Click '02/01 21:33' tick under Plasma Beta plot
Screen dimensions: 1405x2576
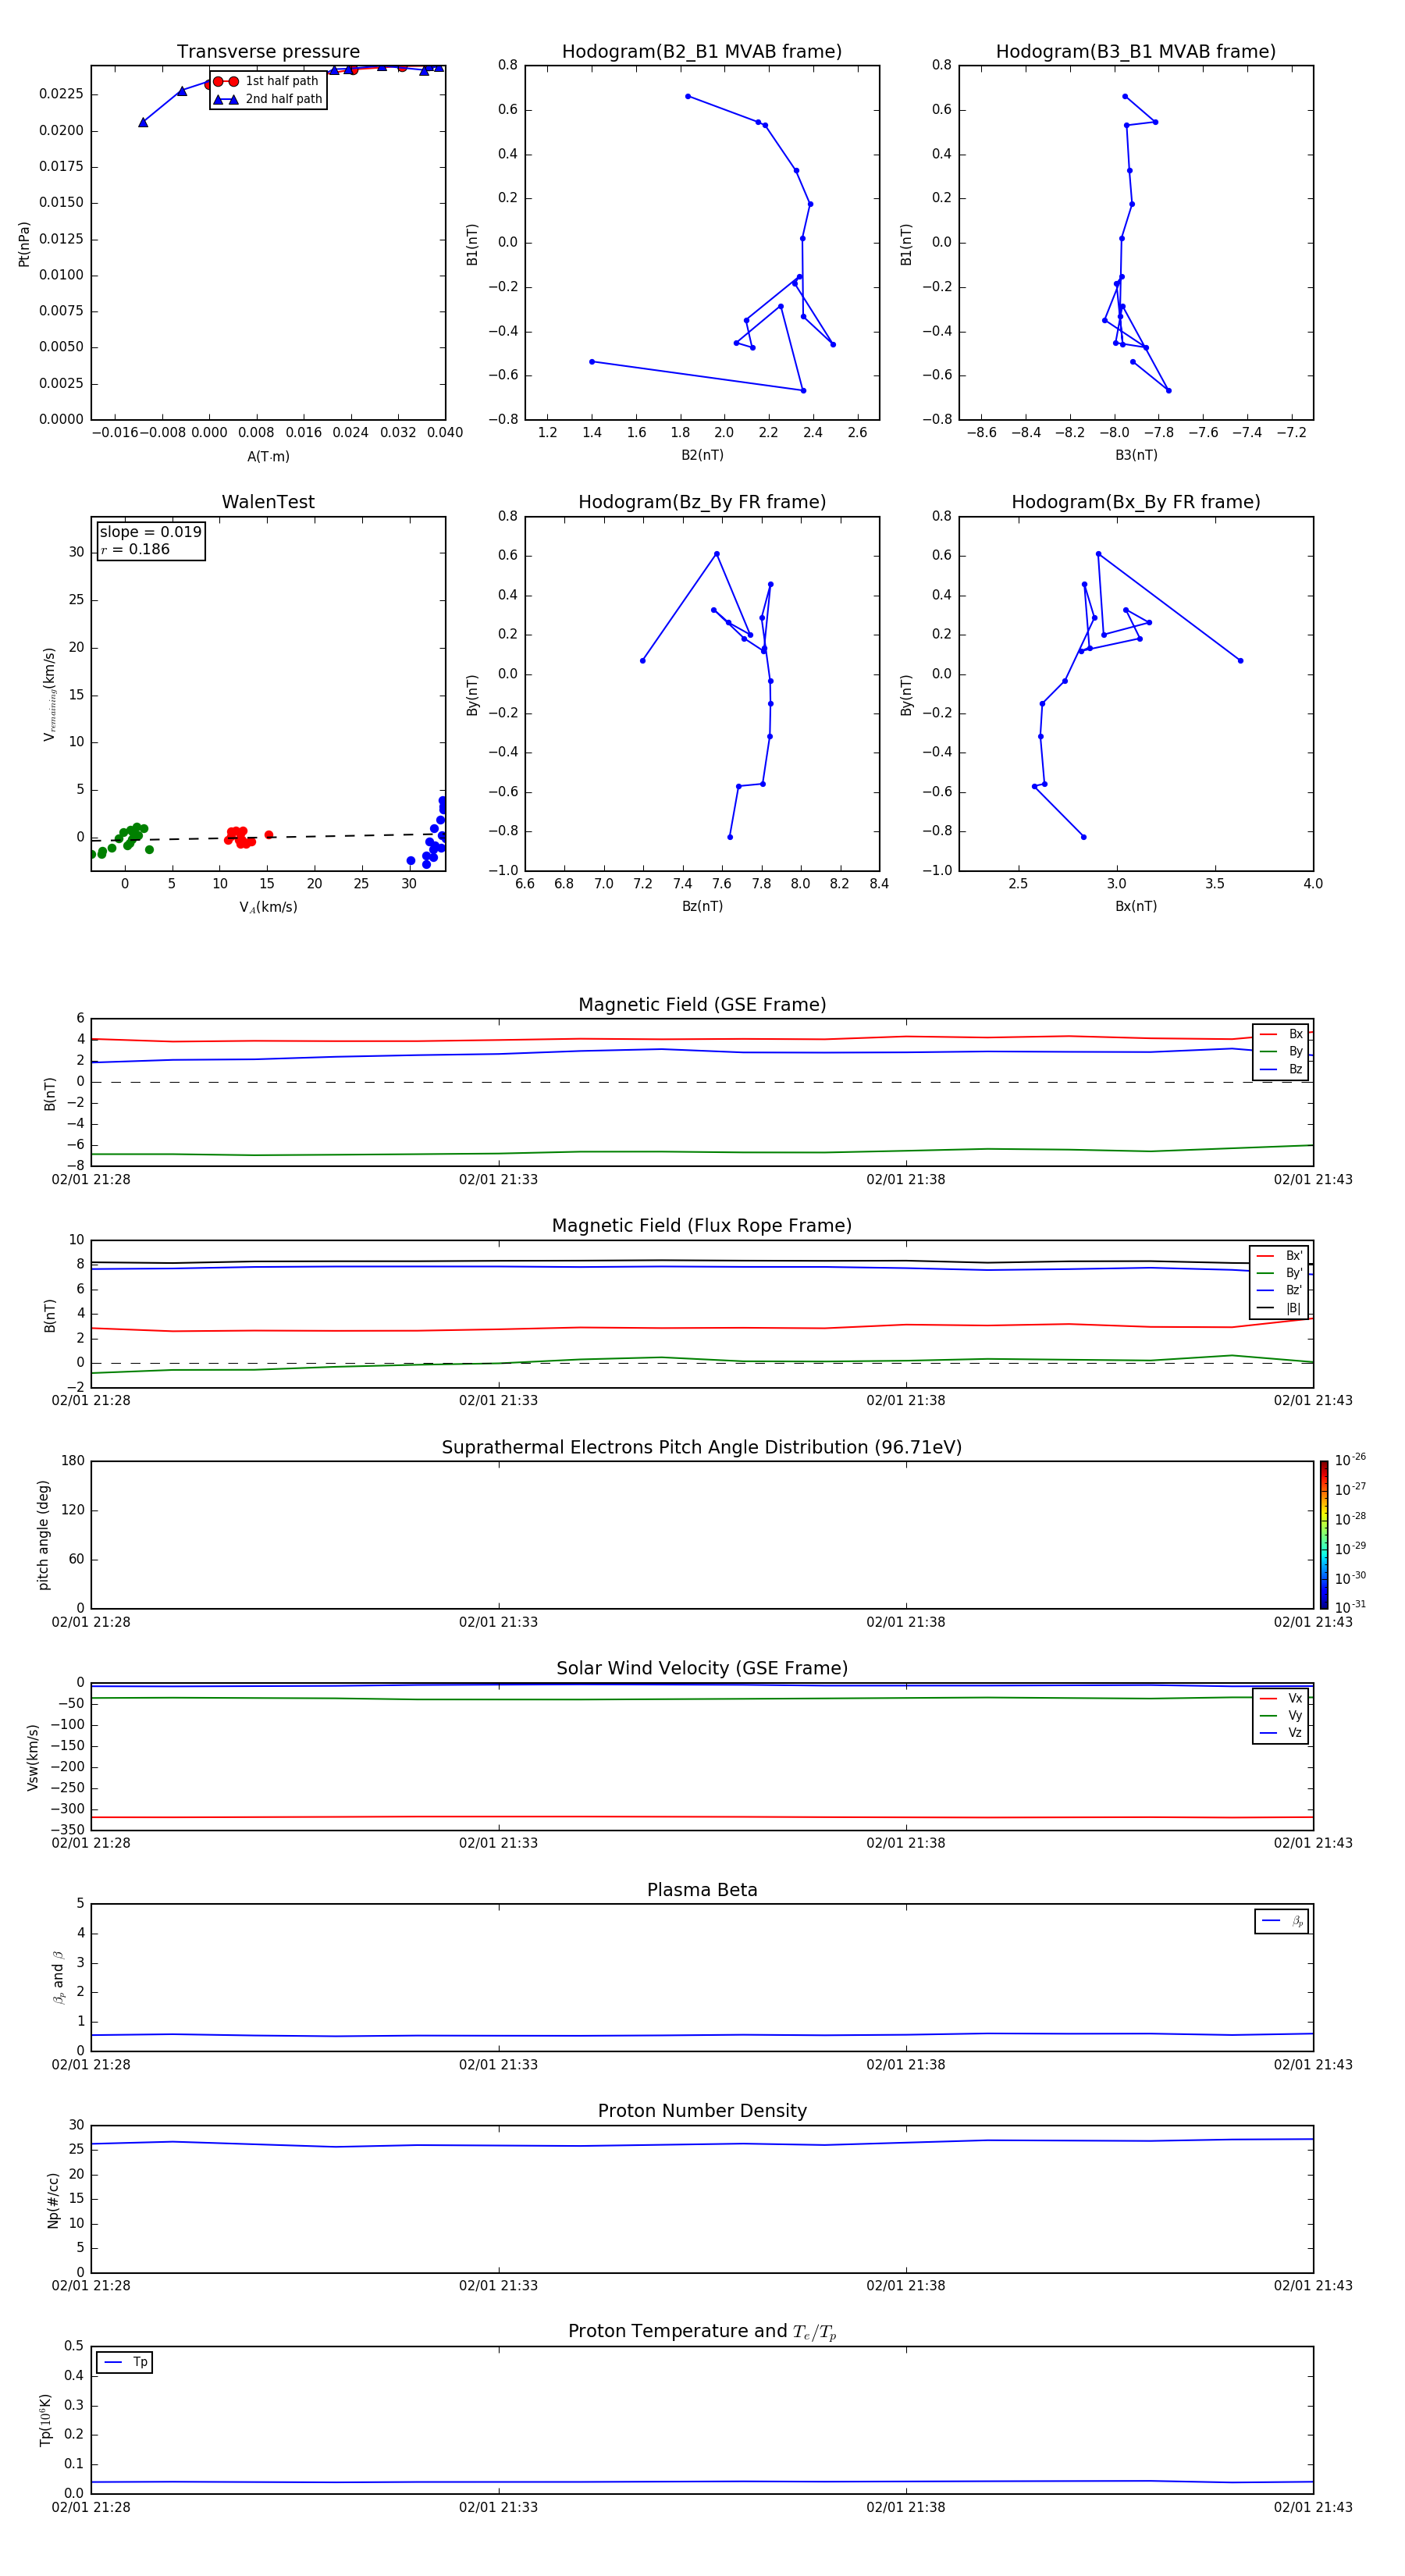tap(498, 2065)
